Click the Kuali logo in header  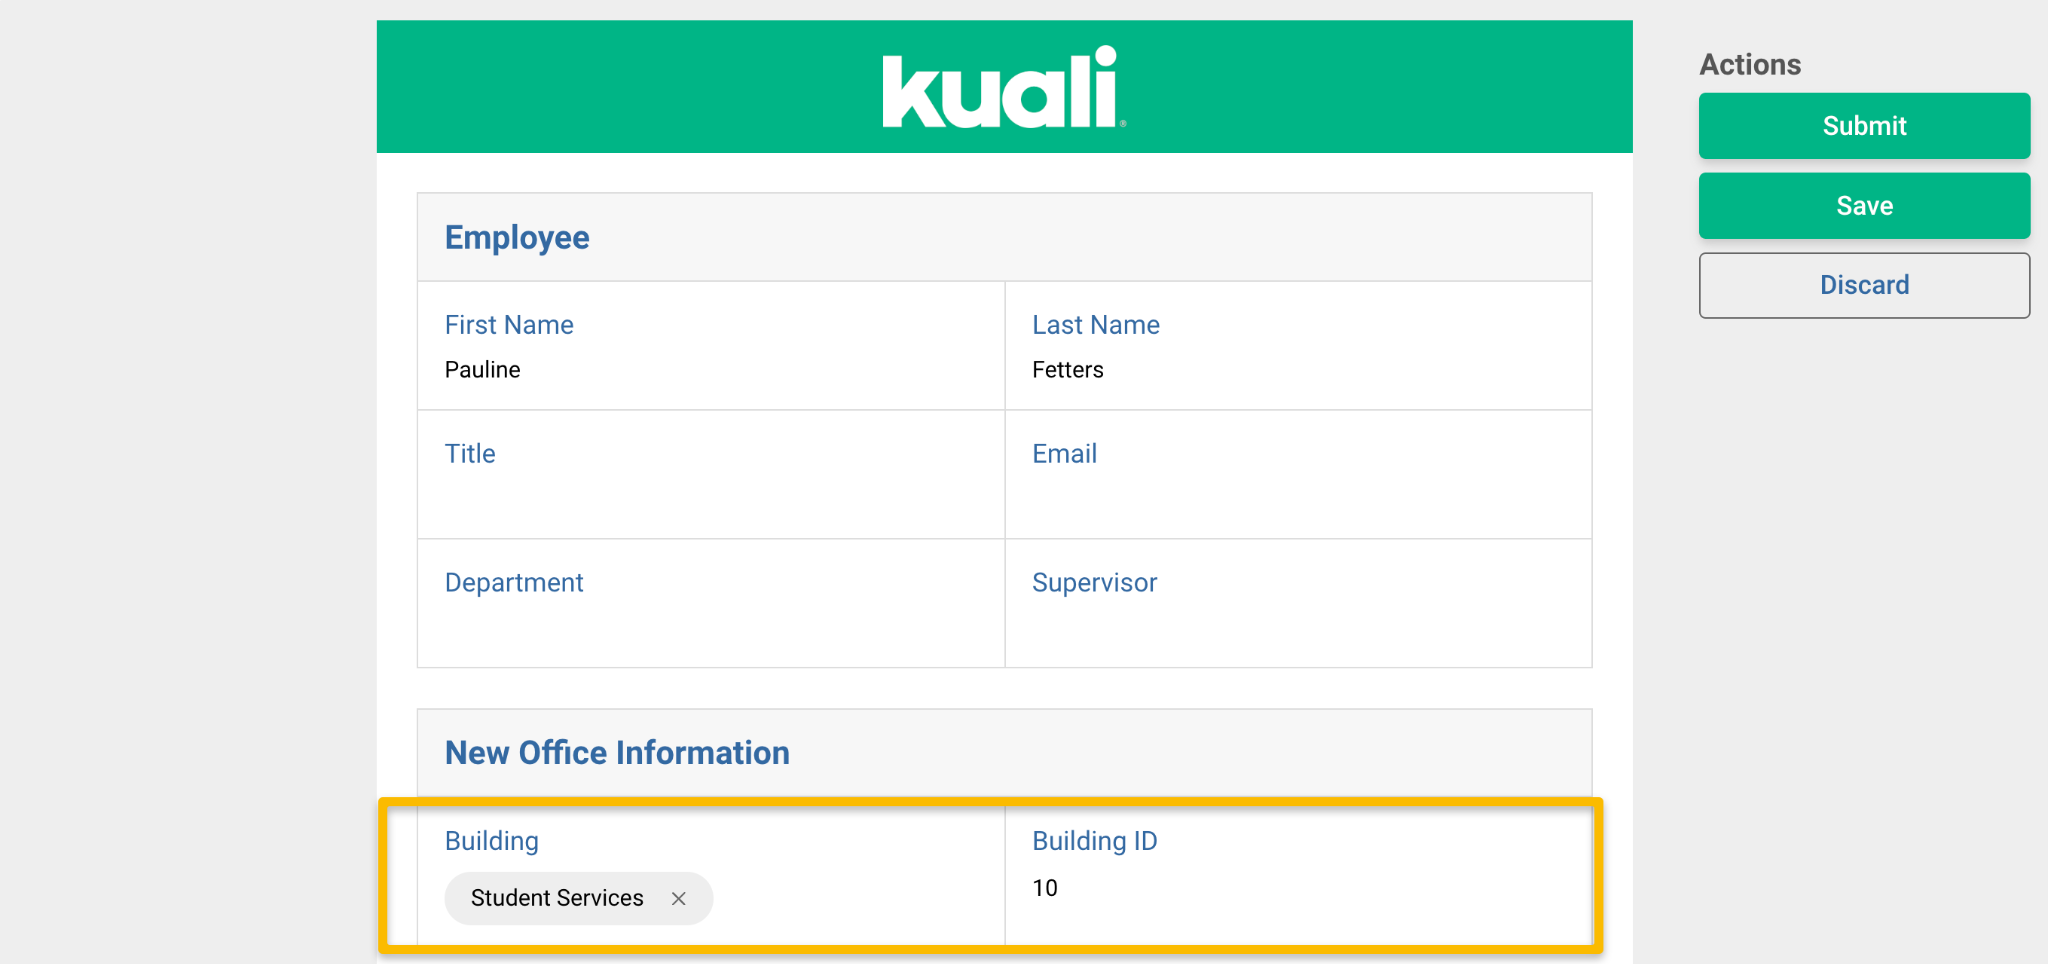click(1003, 88)
